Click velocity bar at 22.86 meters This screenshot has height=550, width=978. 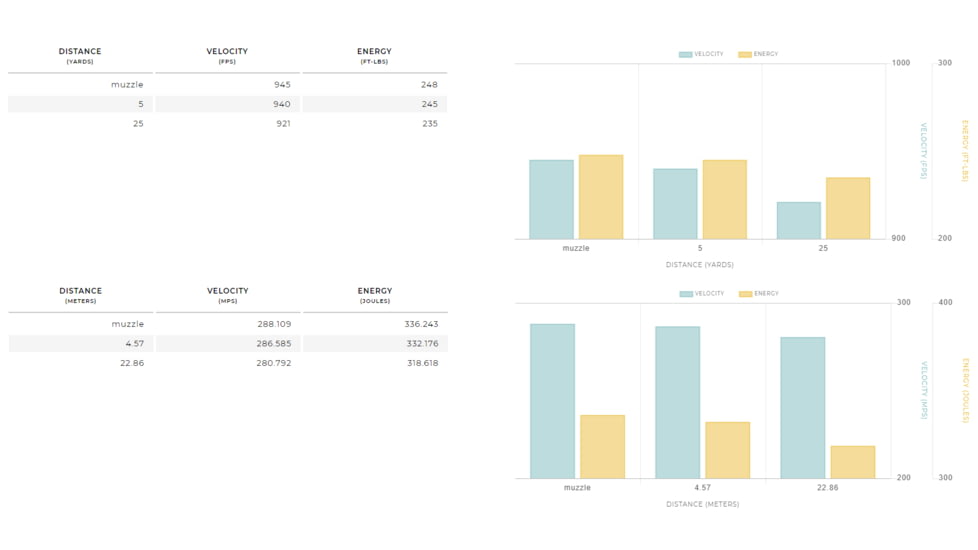(x=802, y=407)
